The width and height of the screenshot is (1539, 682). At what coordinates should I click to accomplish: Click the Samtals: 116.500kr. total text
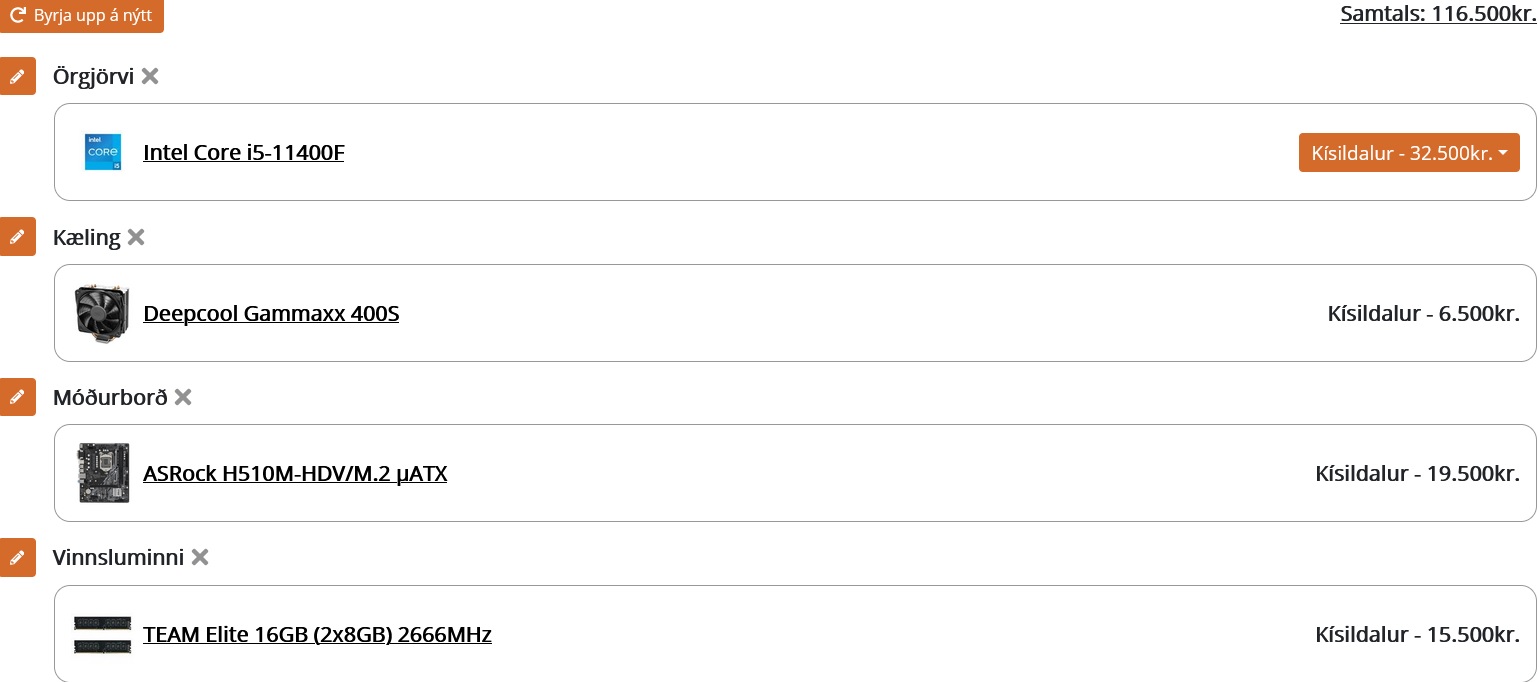pyautogui.click(x=1437, y=14)
